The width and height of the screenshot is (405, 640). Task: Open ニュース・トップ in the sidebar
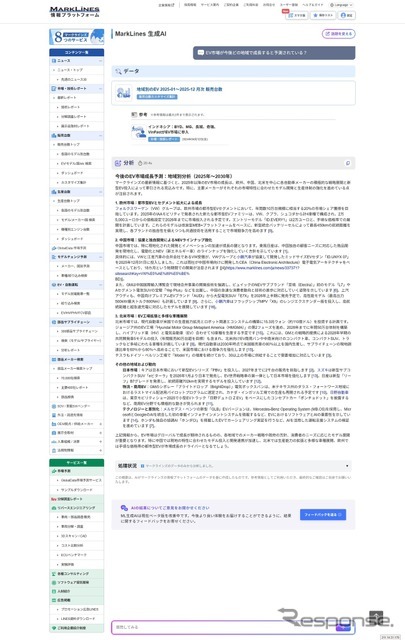[70, 70]
